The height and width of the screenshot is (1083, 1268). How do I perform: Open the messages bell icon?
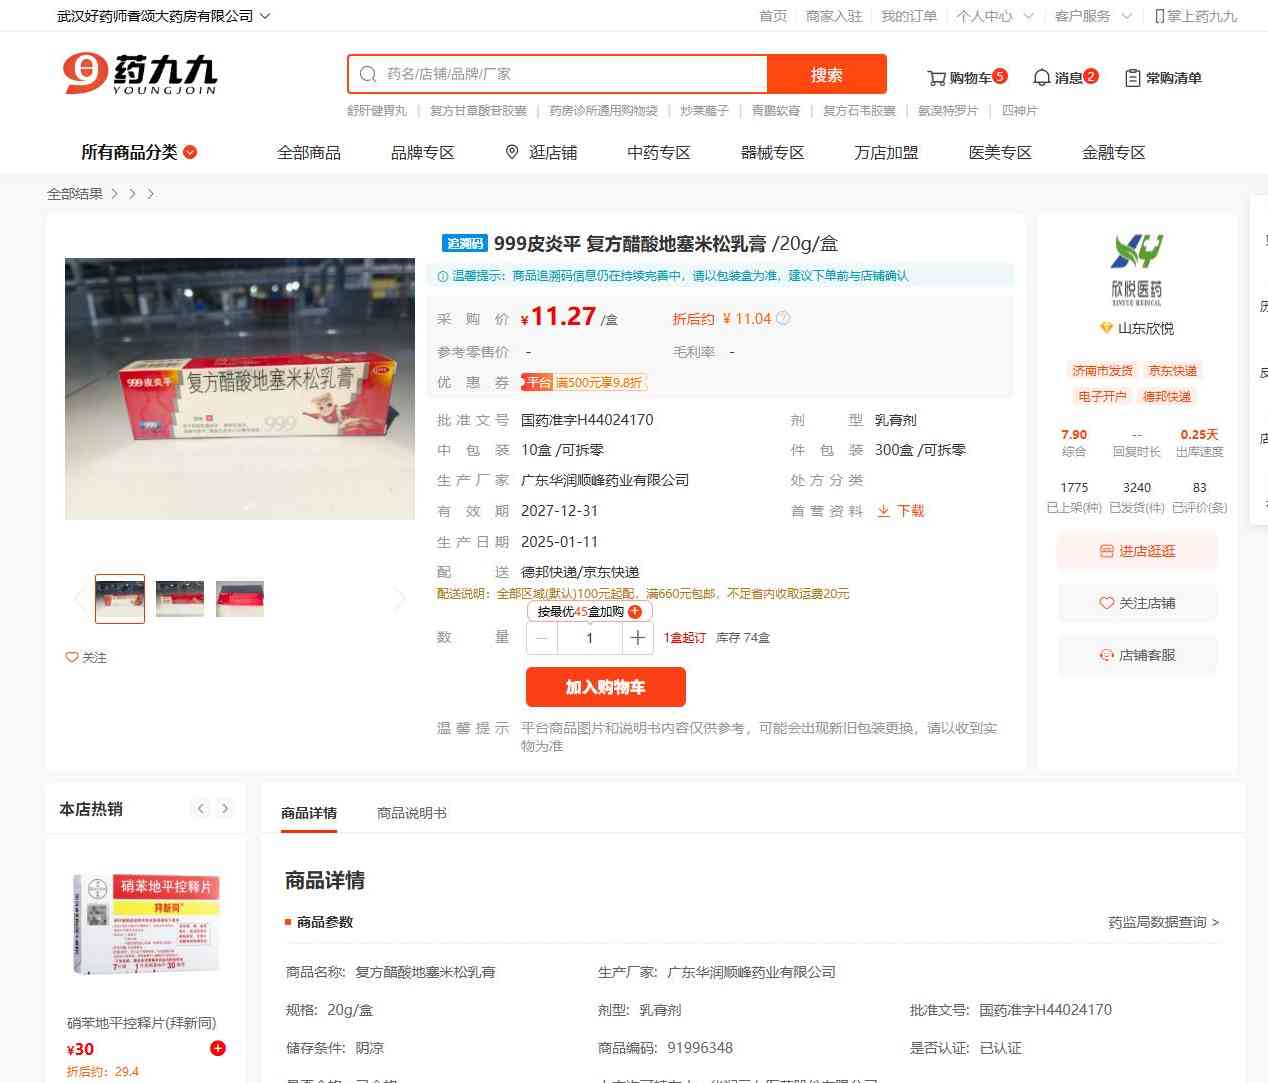1041,78
